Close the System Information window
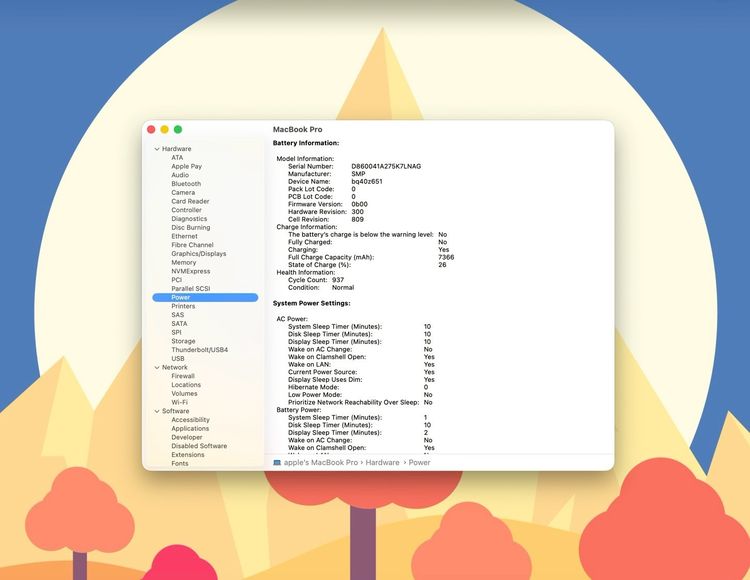 (152, 129)
